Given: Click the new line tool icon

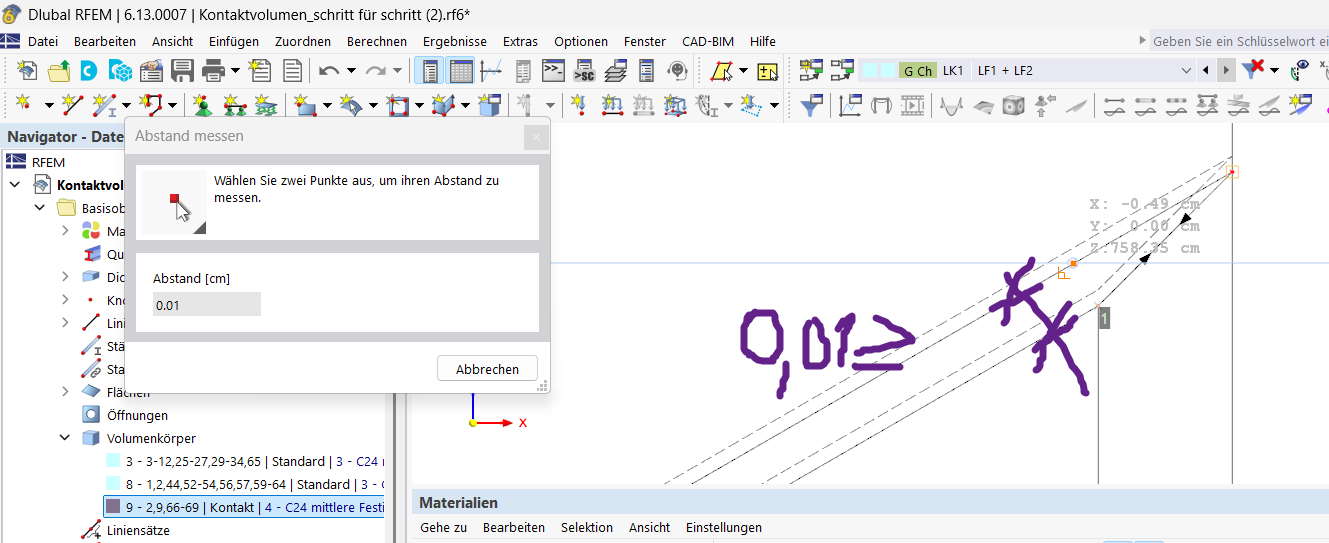Looking at the screenshot, I should 72,105.
